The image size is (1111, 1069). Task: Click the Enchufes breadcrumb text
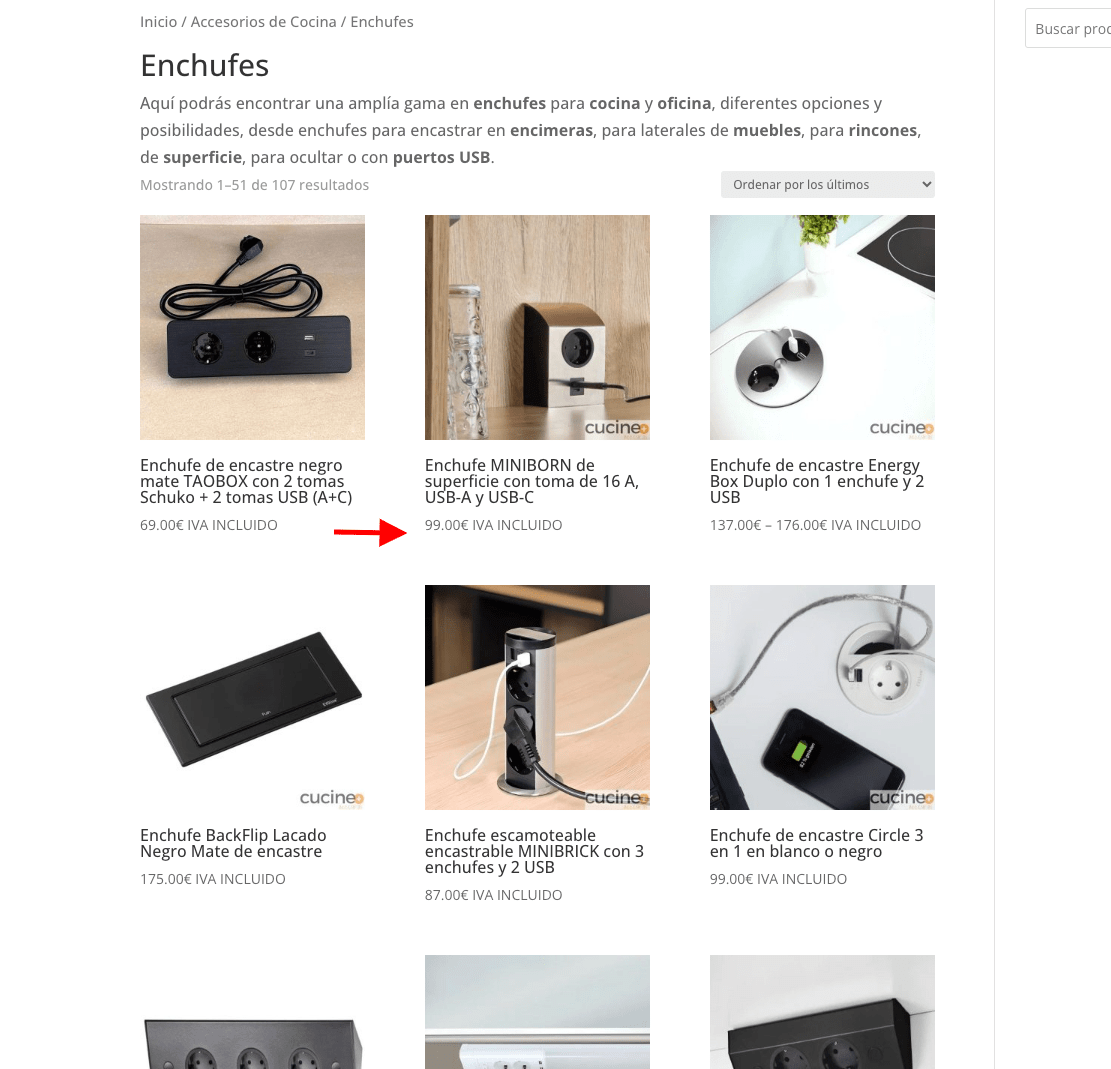(x=382, y=22)
